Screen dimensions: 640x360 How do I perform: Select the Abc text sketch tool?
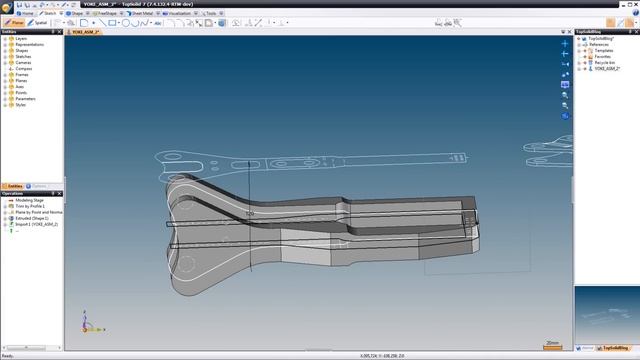158,23
